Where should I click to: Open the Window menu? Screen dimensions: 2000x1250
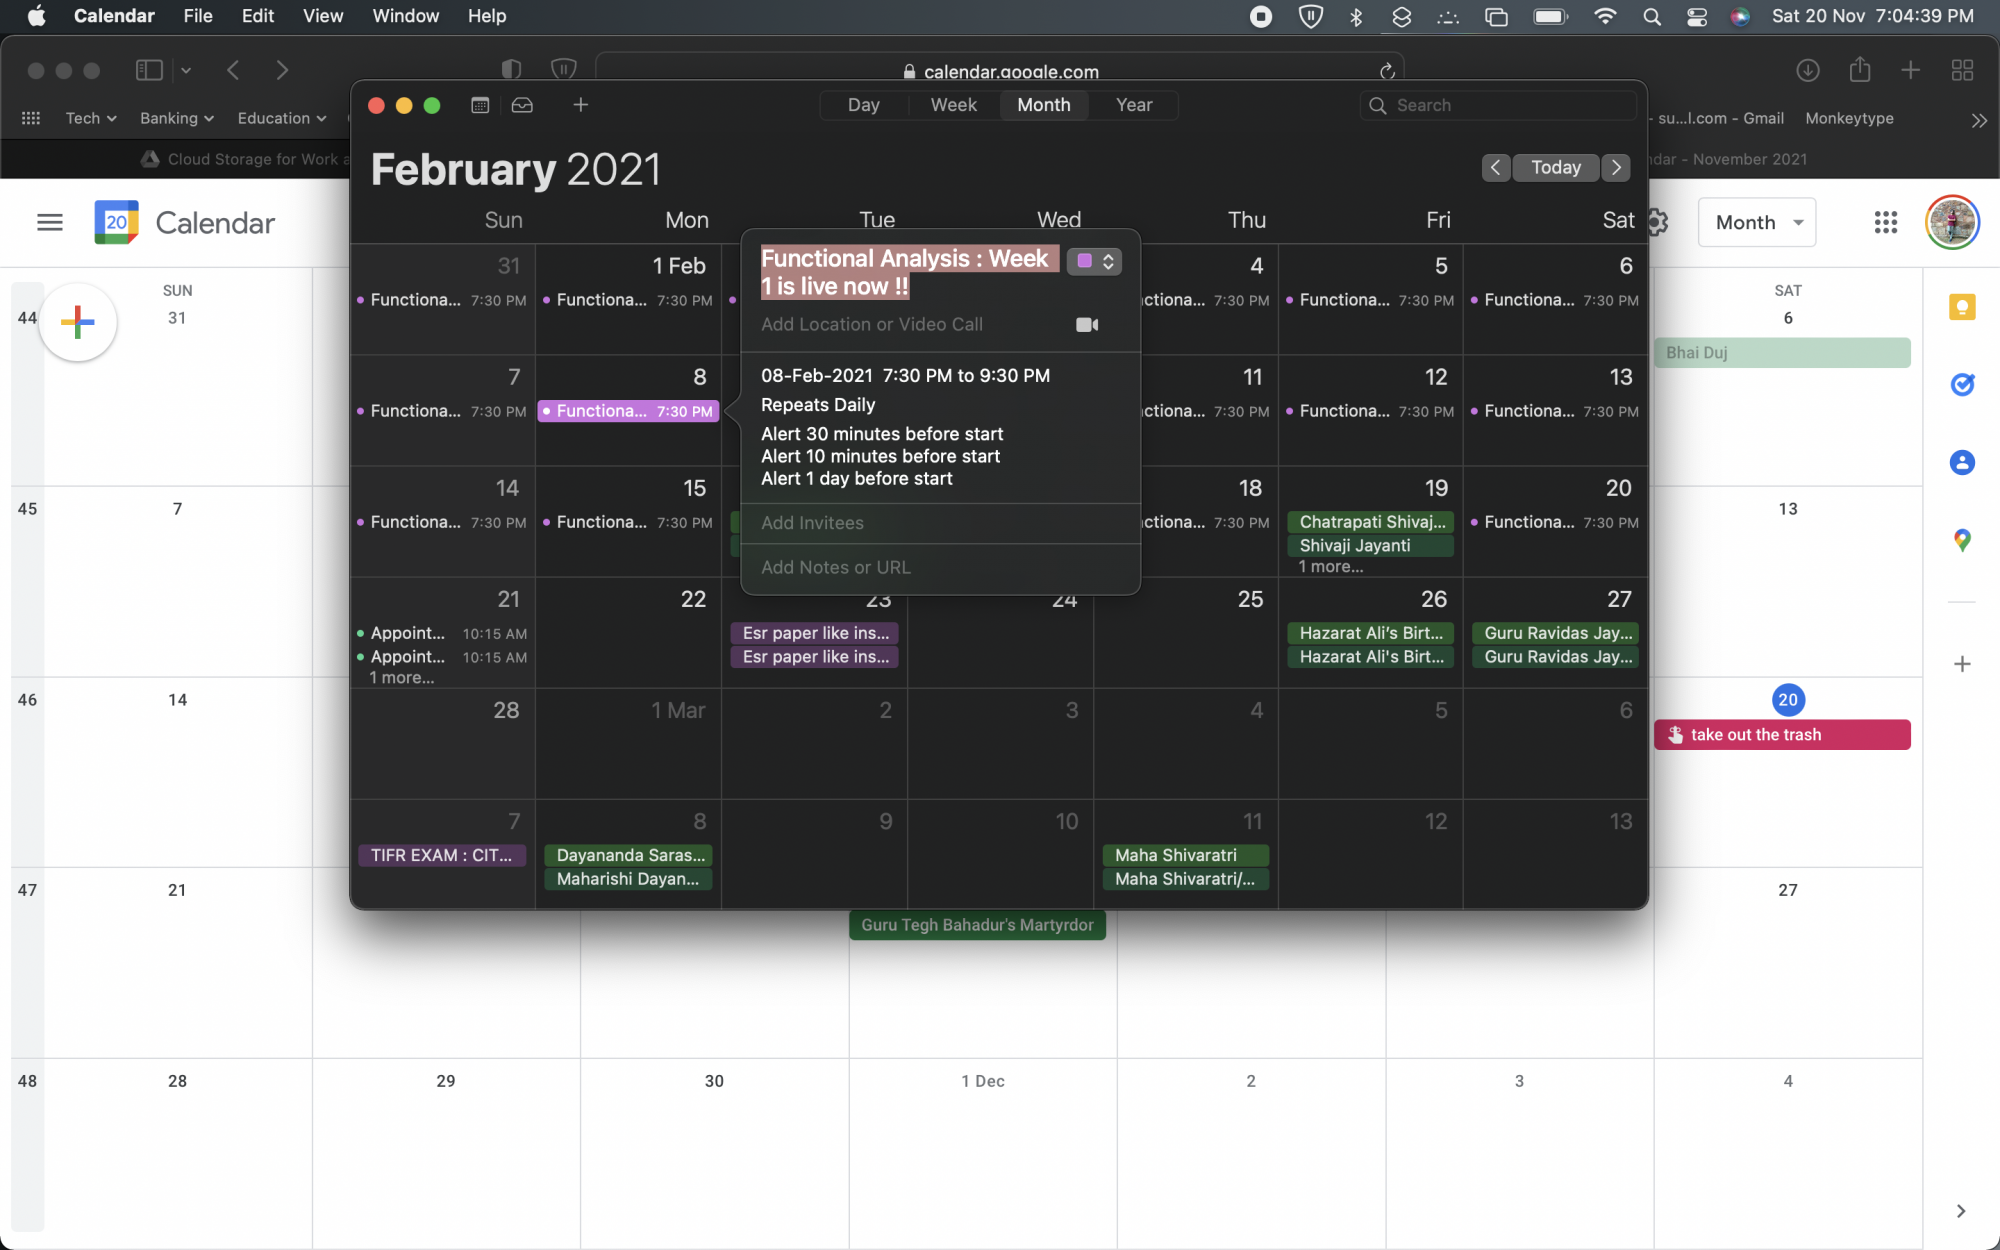pyautogui.click(x=405, y=16)
